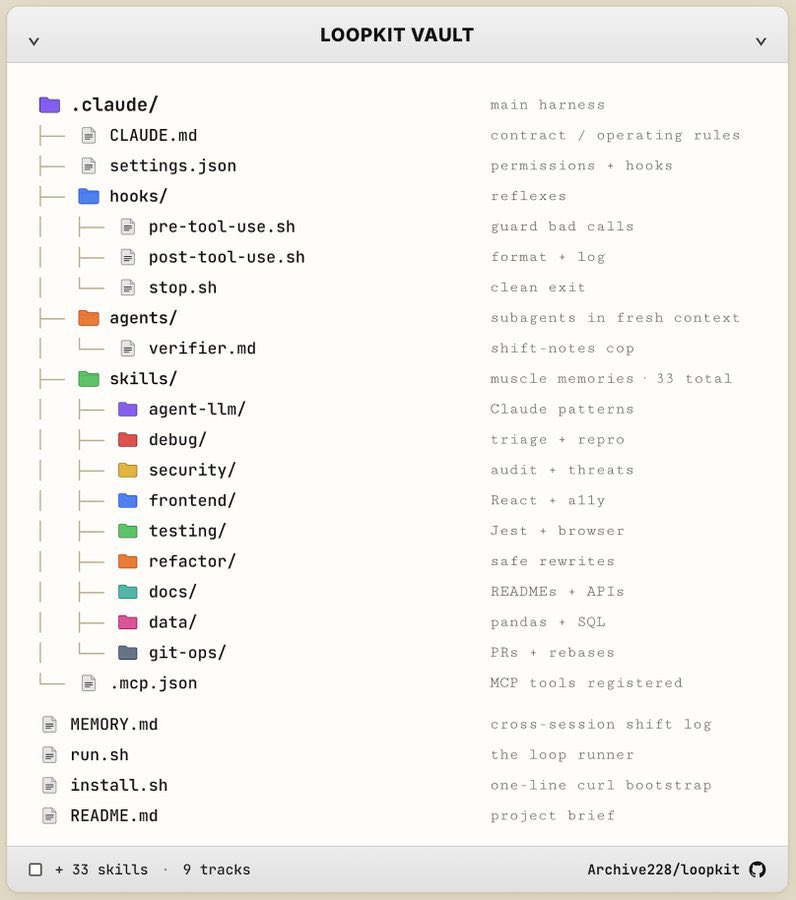Click the teal docs folder icon
The image size is (796, 900).
tap(127, 592)
